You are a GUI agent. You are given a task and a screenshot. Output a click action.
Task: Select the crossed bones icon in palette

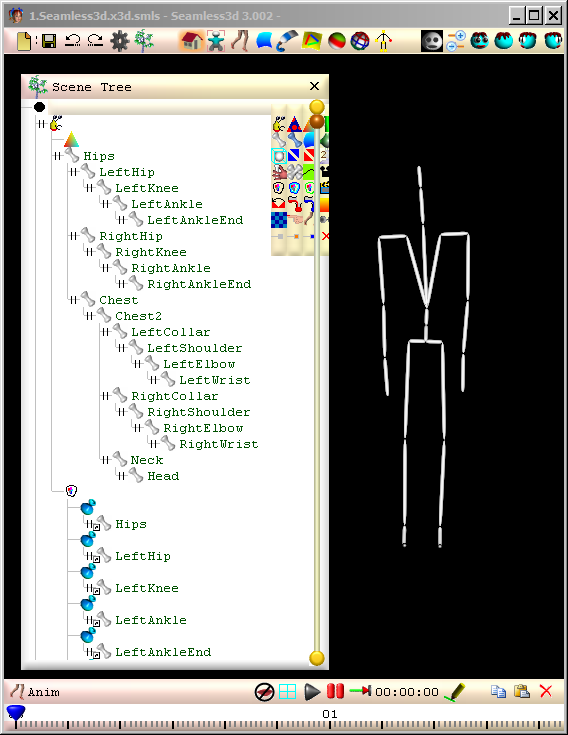click(x=294, y=172)
